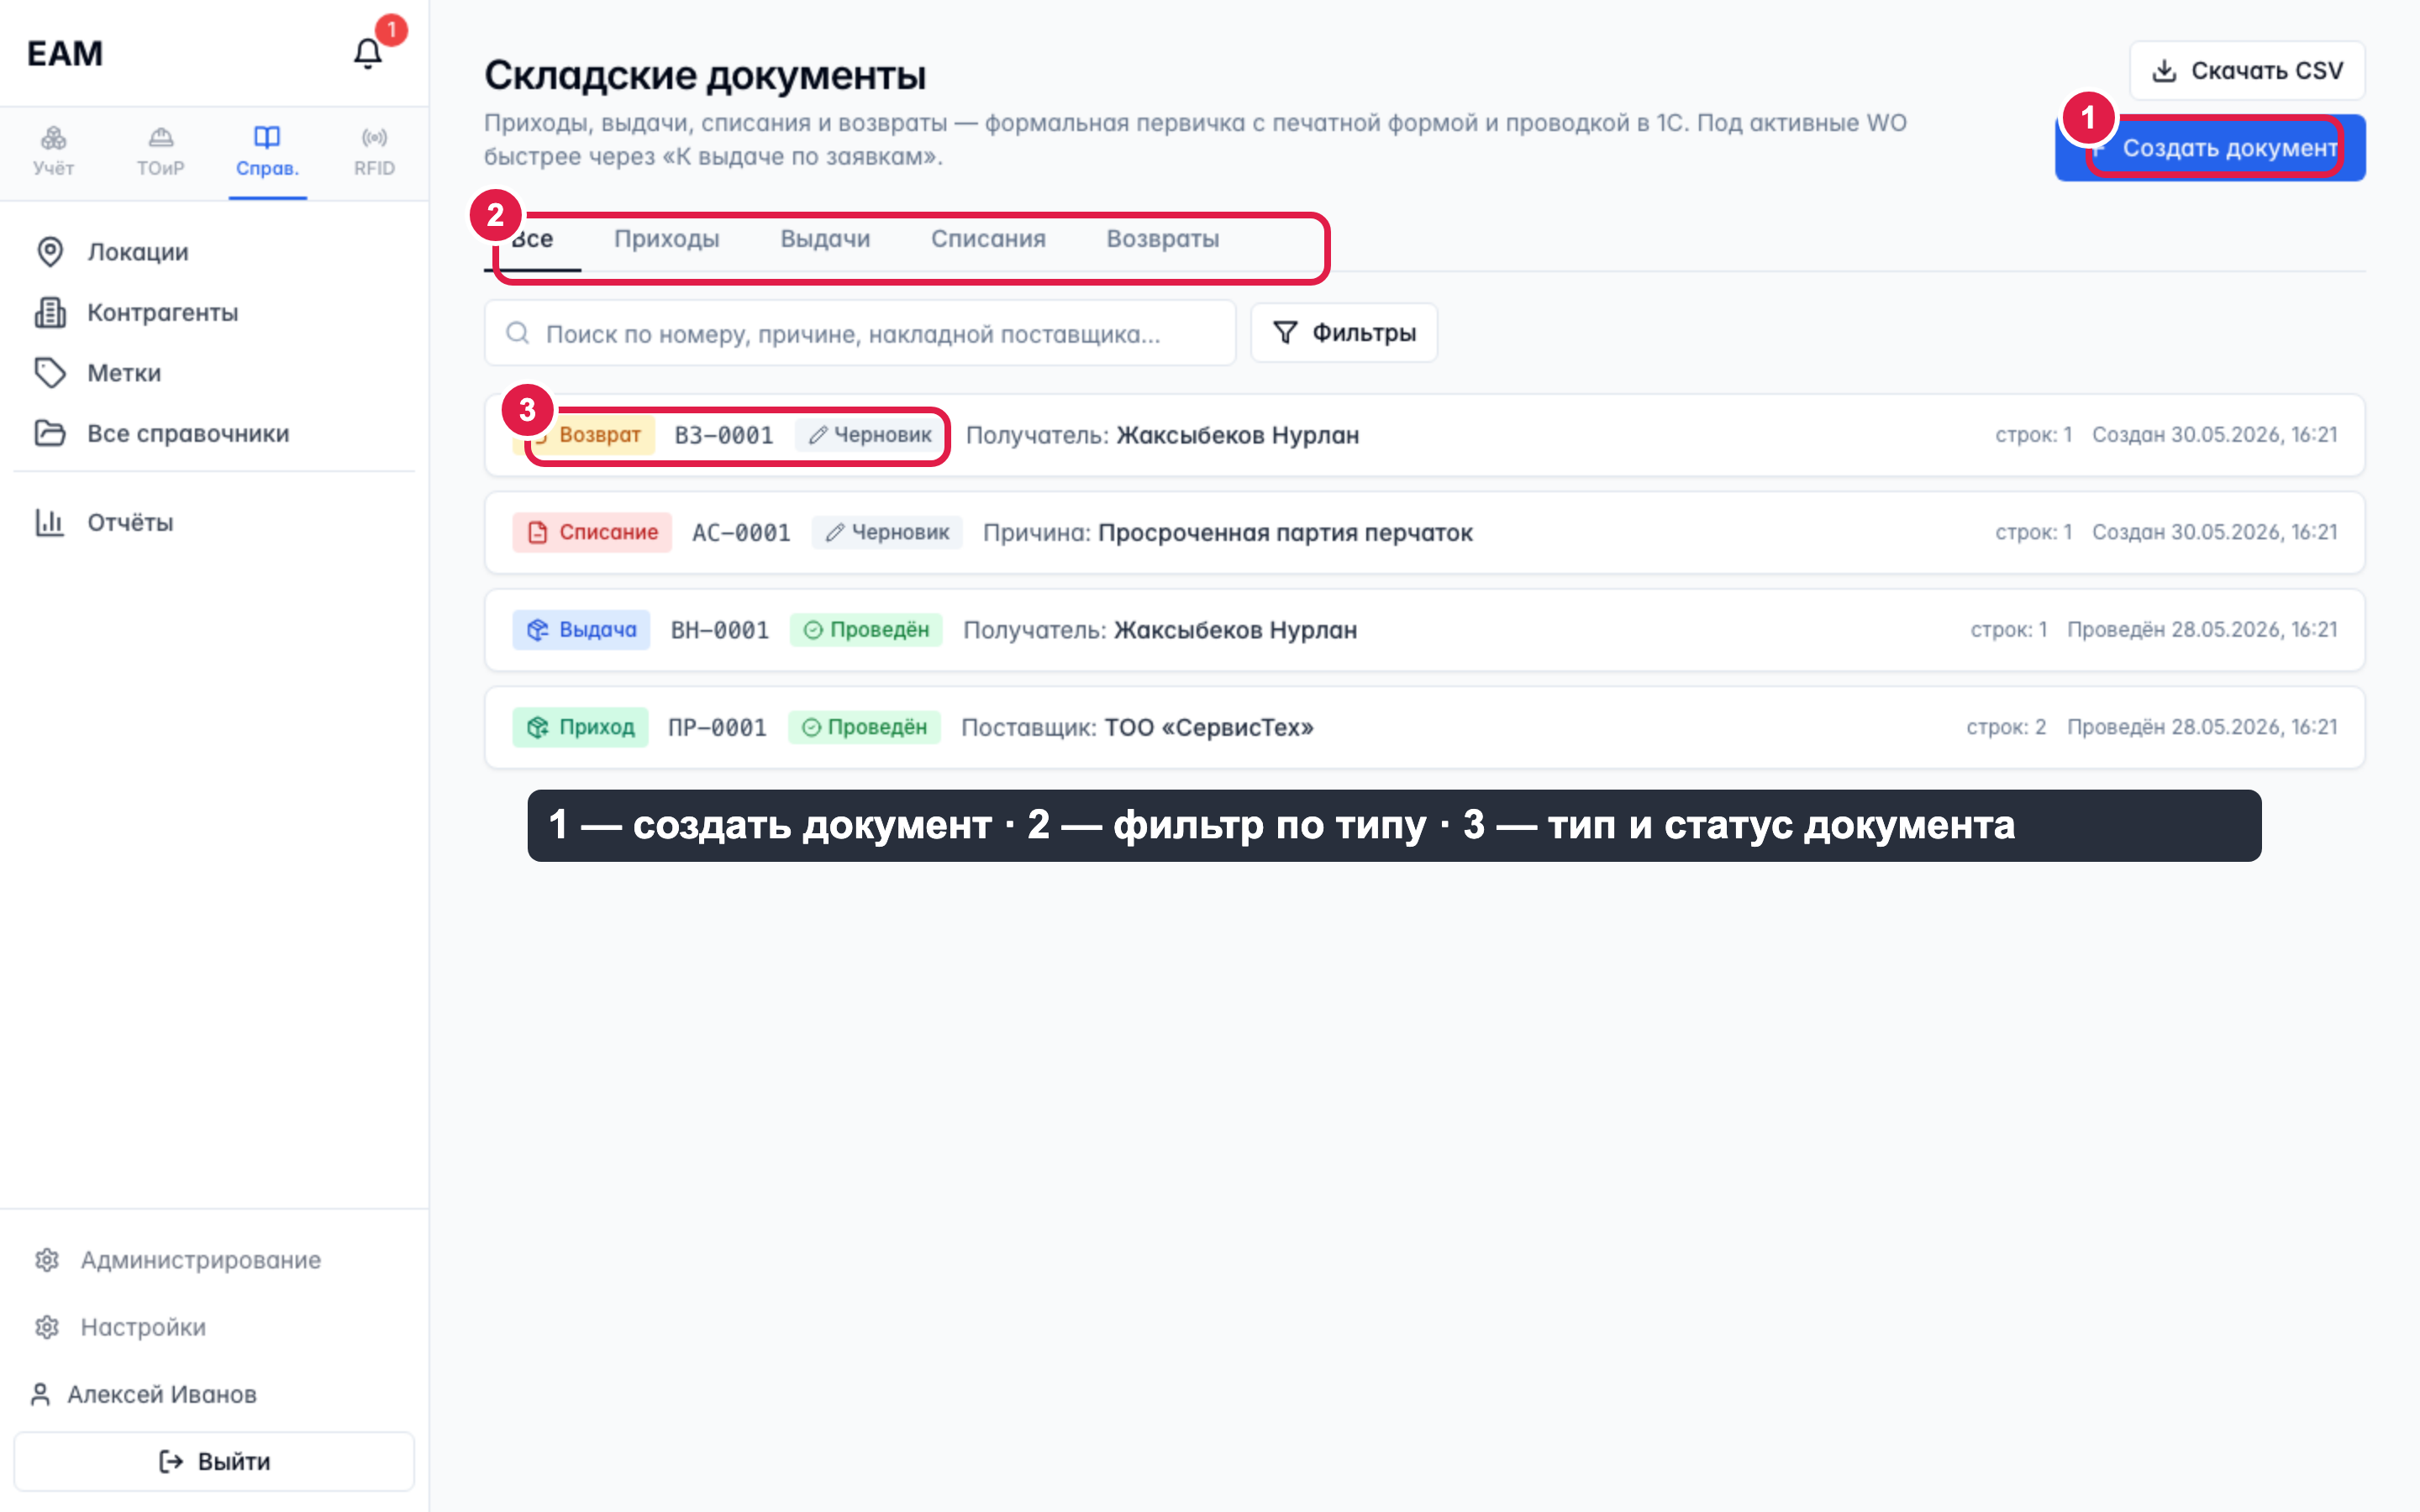Filter documents by Приходы tab

click(x=666, y=239)
